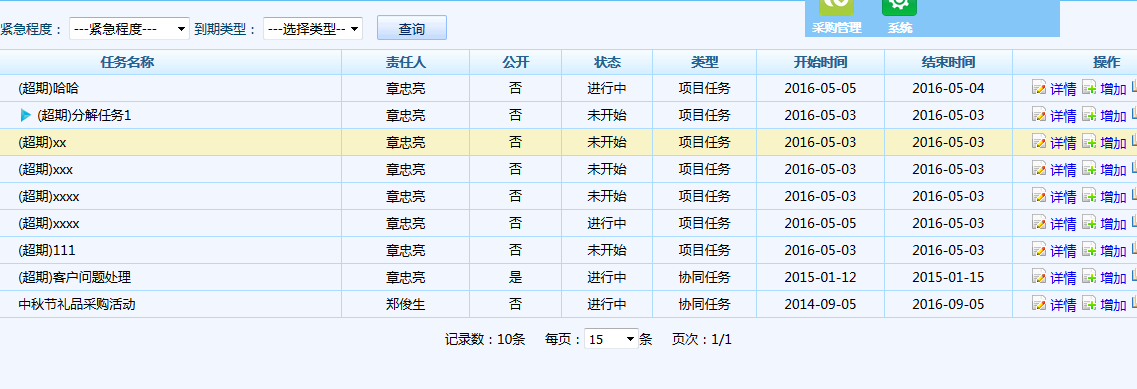Click the 是 value in the 公开 column
The width and height of the screenshot is (1137, 389).
(516, 277)
